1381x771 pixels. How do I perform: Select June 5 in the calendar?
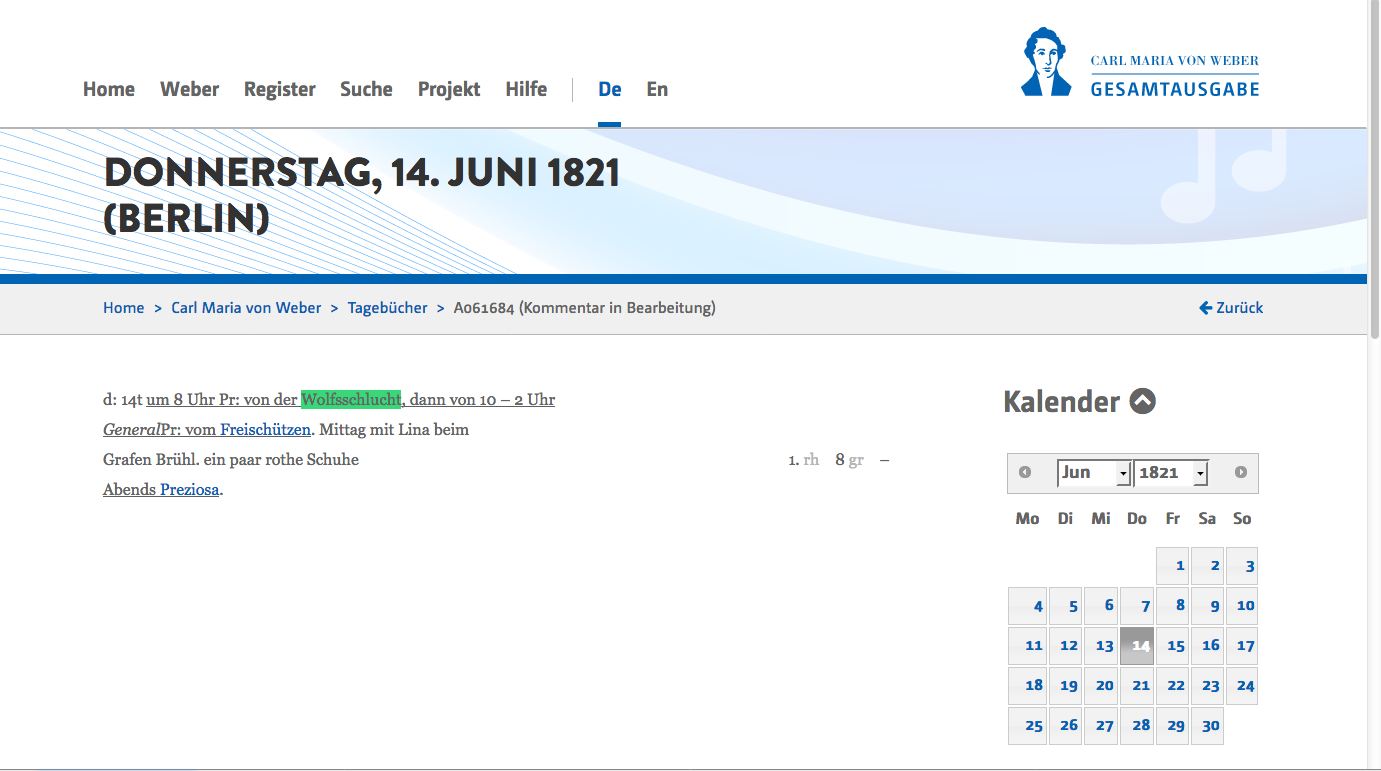coord(1066,606)
